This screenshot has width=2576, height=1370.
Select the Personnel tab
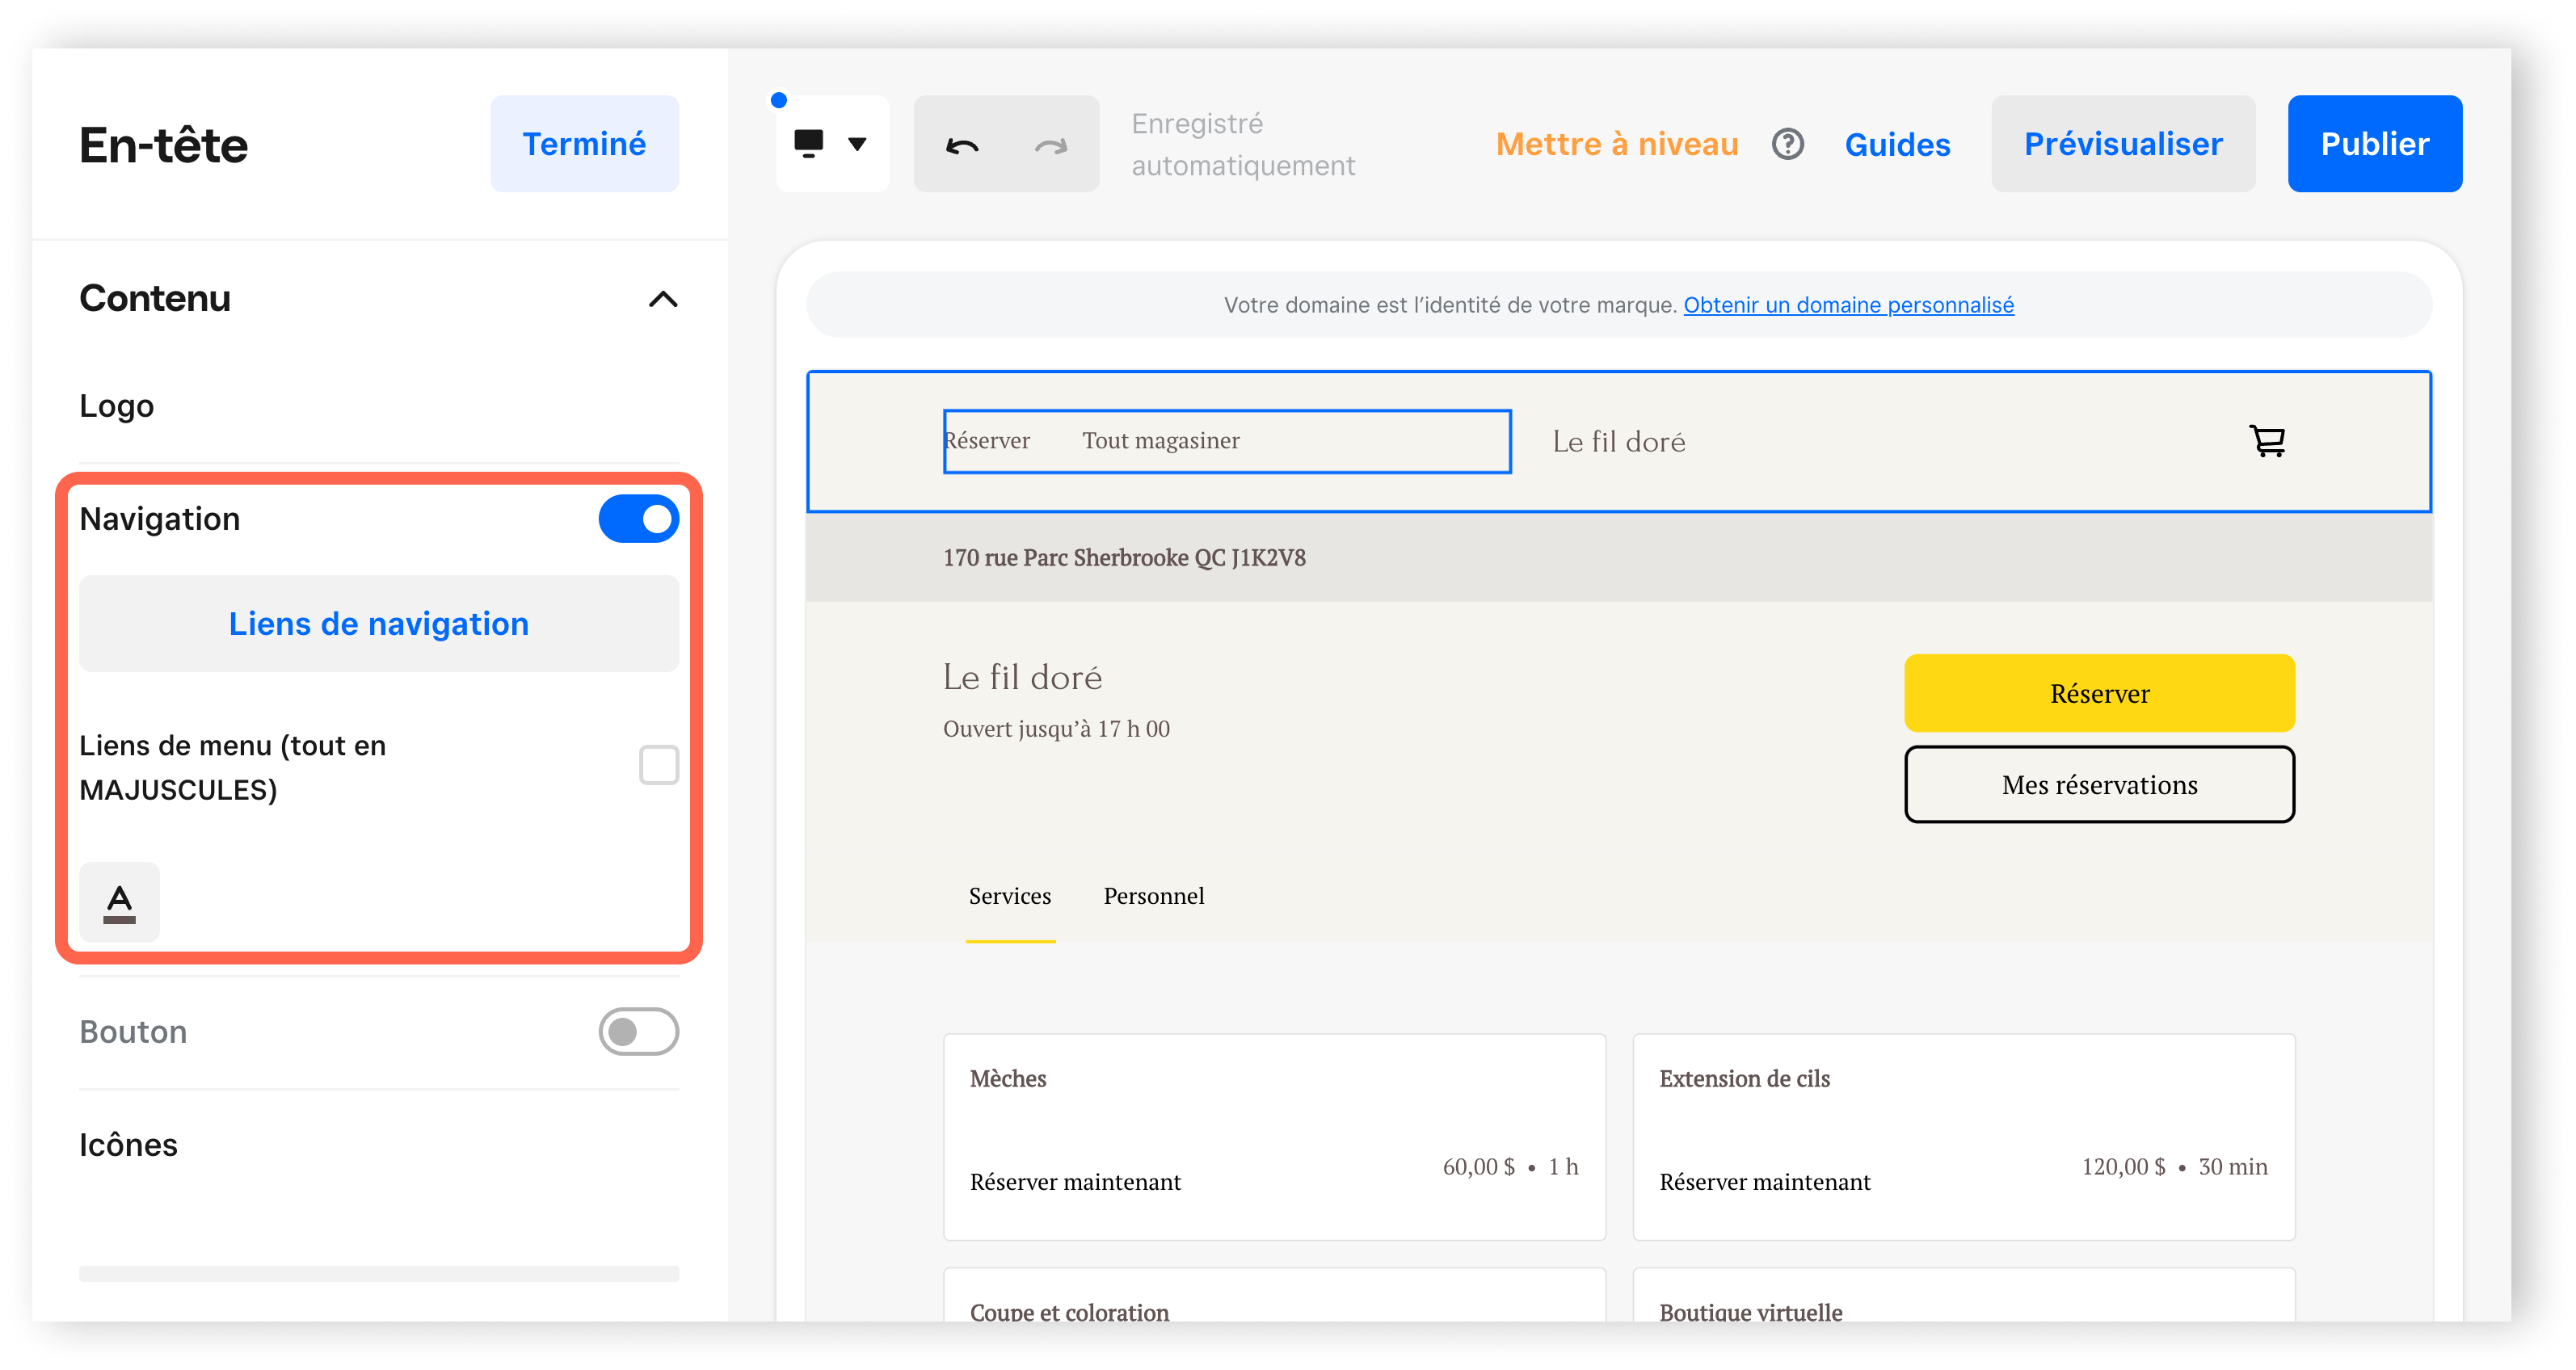tap(1151, 894)
